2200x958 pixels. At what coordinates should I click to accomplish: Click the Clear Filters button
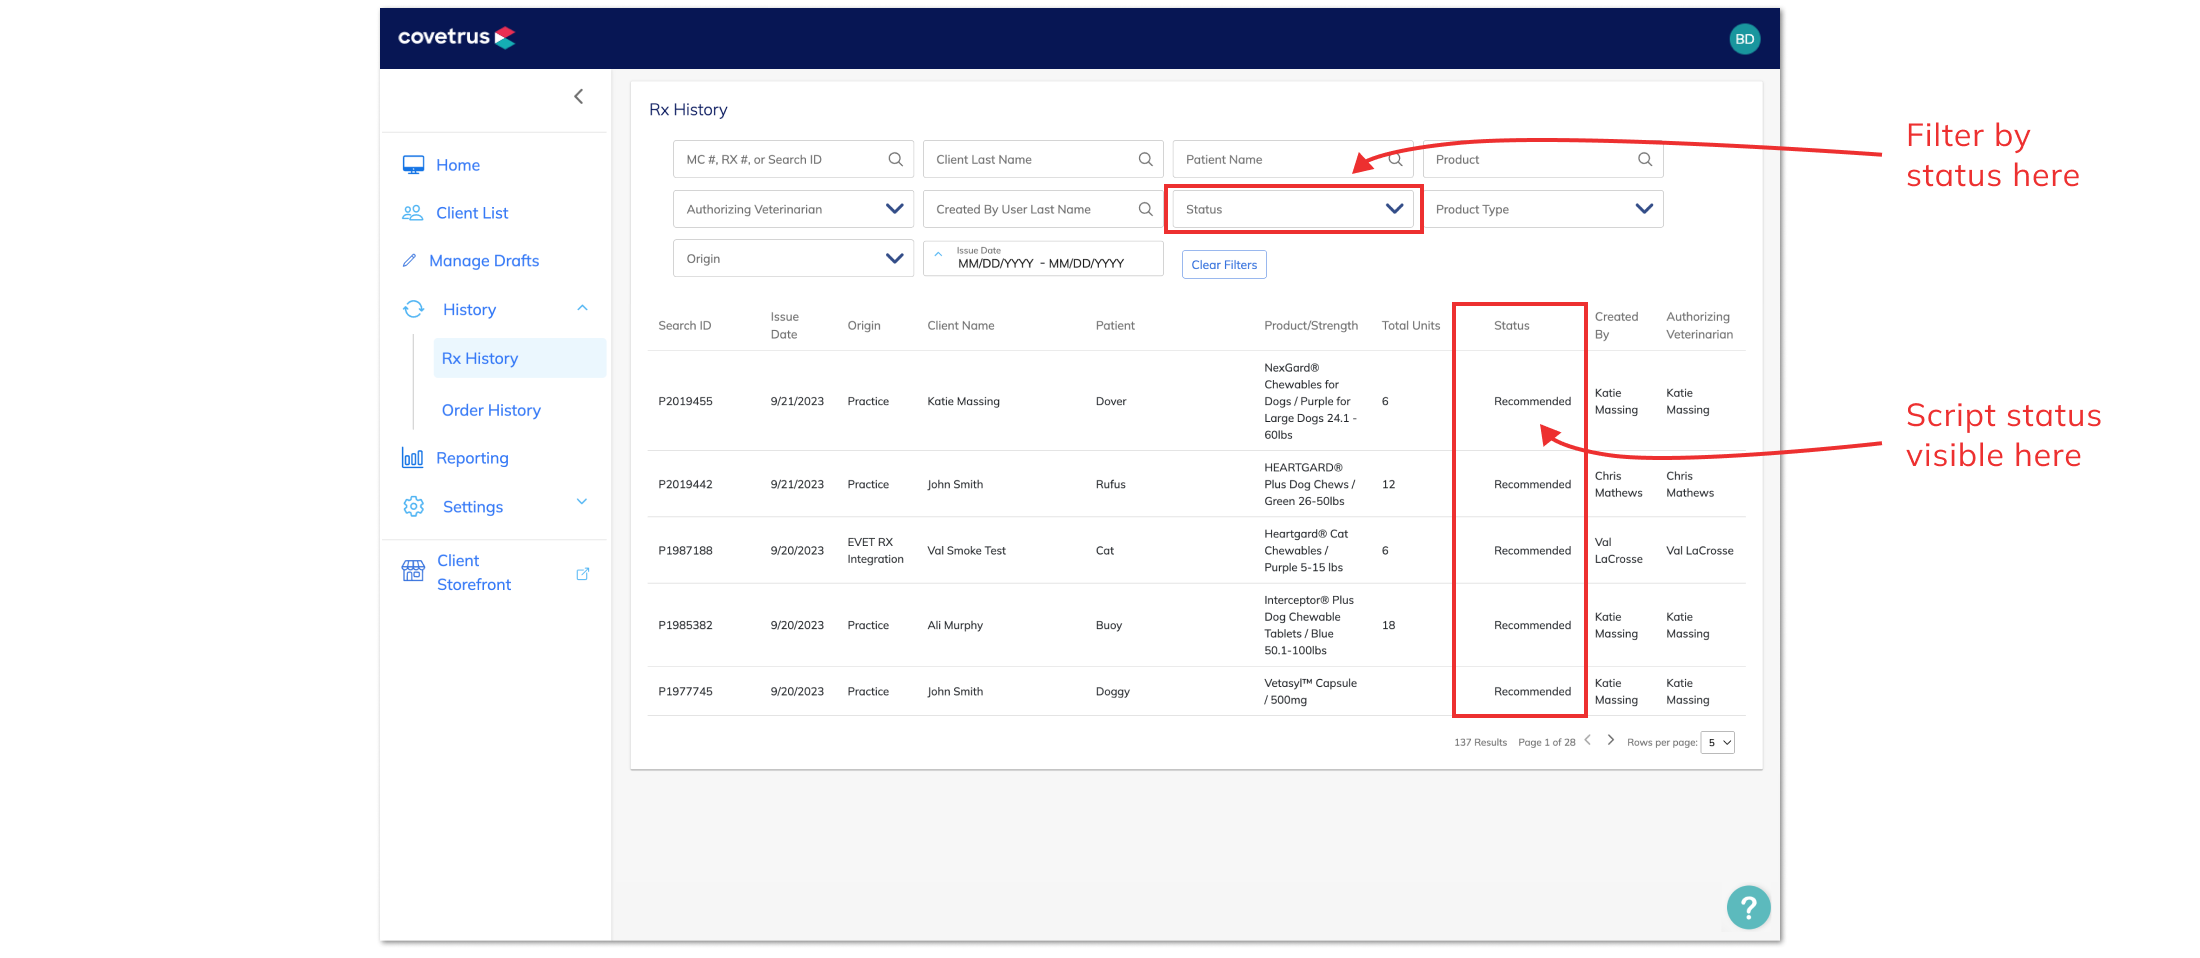coord(1224,265)
